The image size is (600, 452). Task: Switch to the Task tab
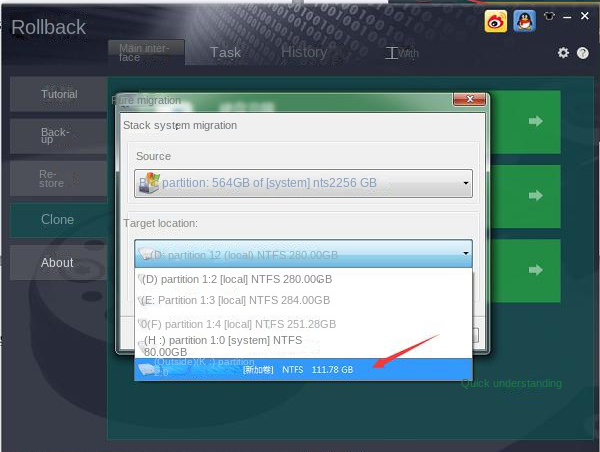(x=225, y=52)
